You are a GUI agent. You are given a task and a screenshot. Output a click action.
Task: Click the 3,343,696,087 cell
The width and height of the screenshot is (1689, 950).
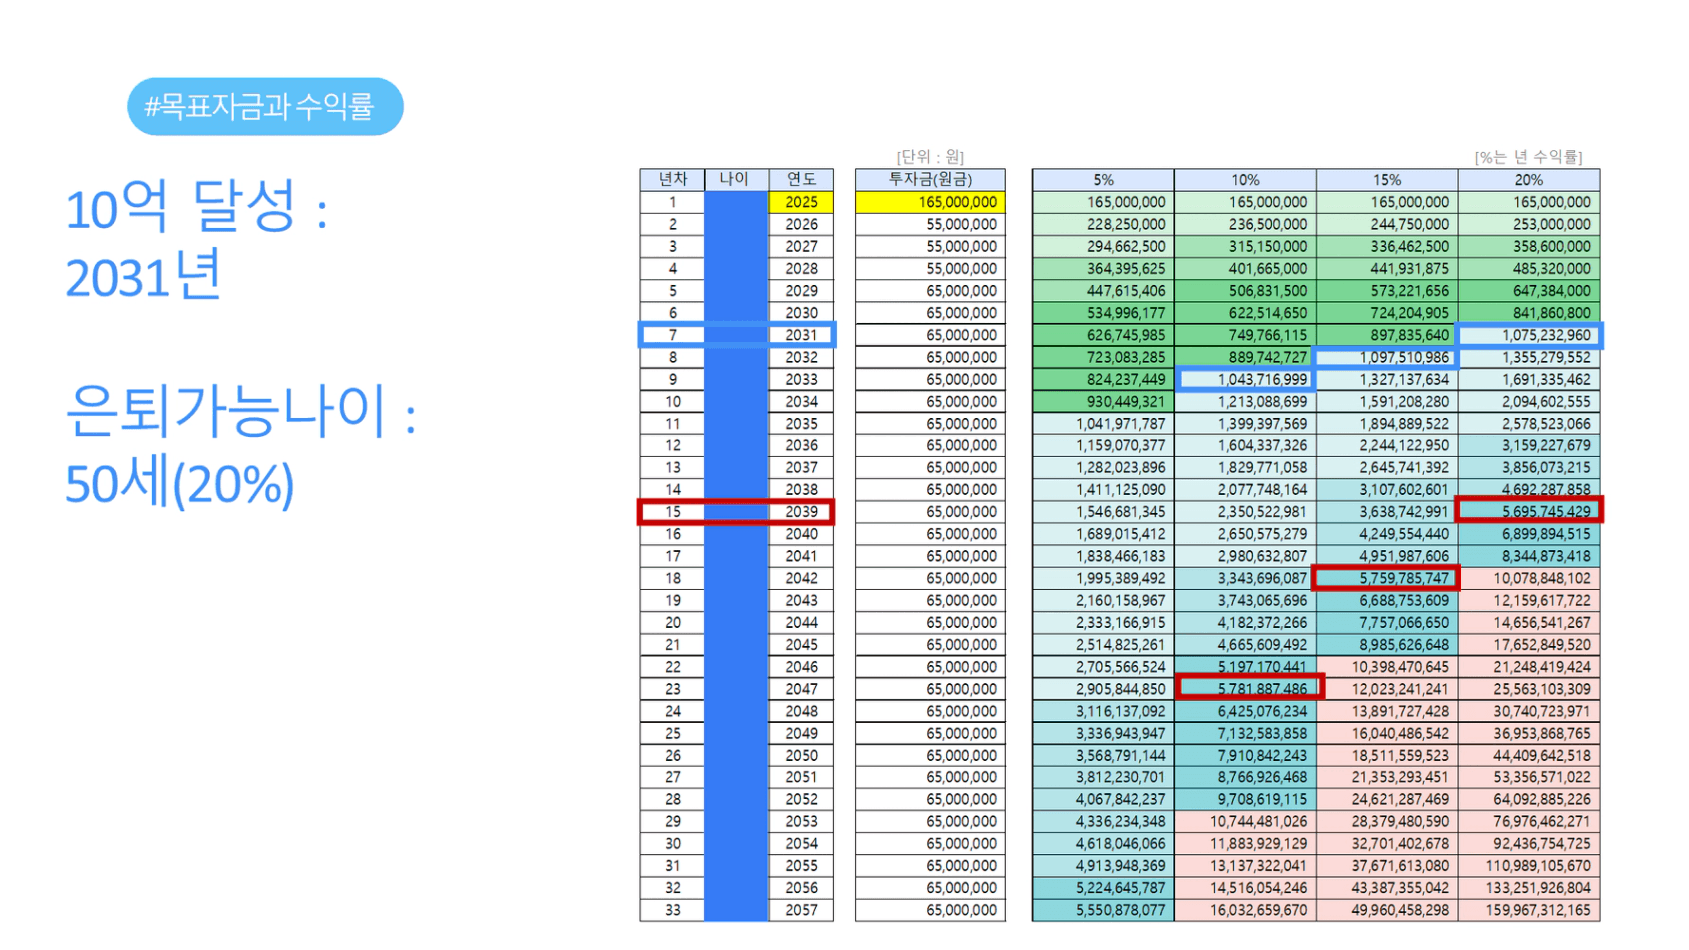point(1245,578)
